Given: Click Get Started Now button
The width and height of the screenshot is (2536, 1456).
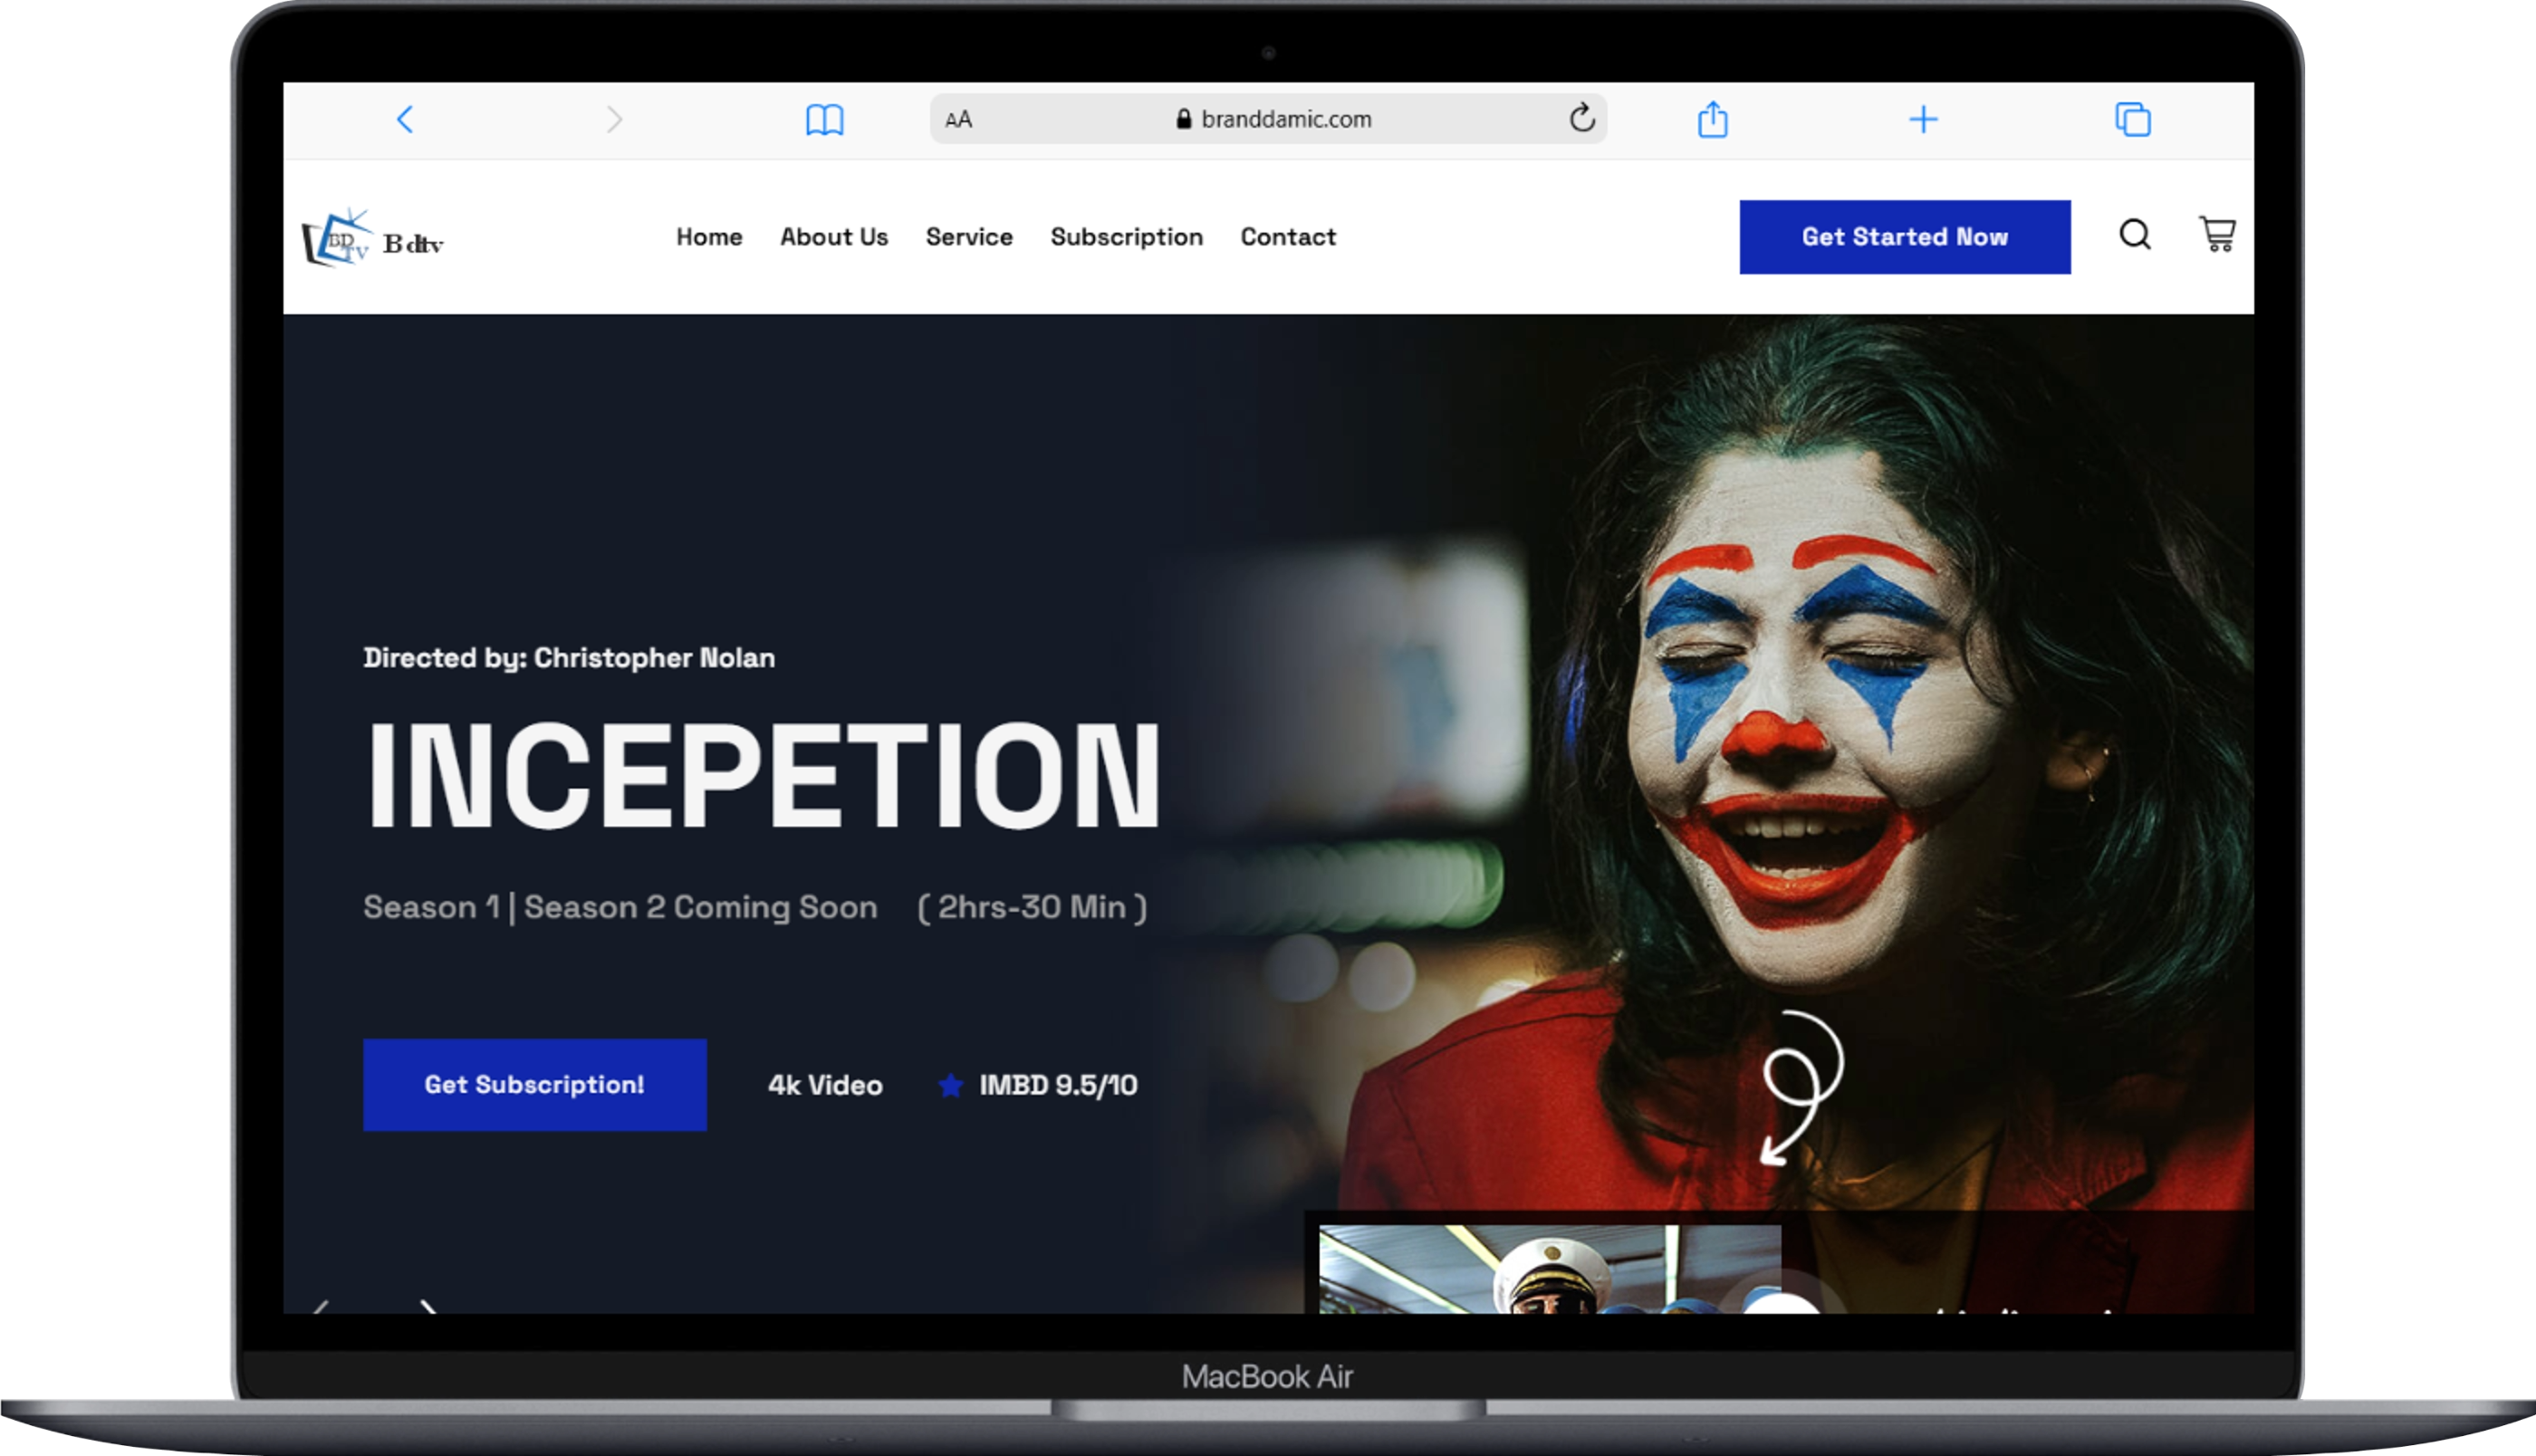Looking at the screenshot, I should point(1905,237).
